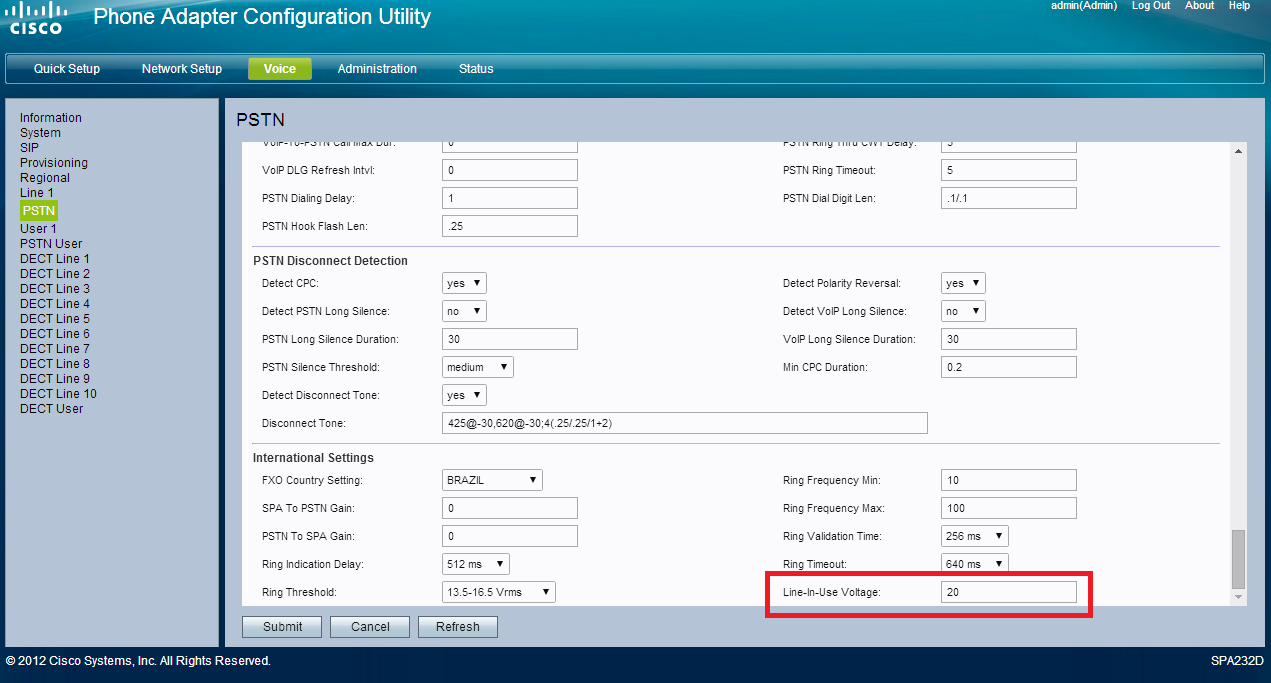
Task: Open the Ring Timeout 640 ms dropdown
Action: pyautogui.click(x=975, y=565)
